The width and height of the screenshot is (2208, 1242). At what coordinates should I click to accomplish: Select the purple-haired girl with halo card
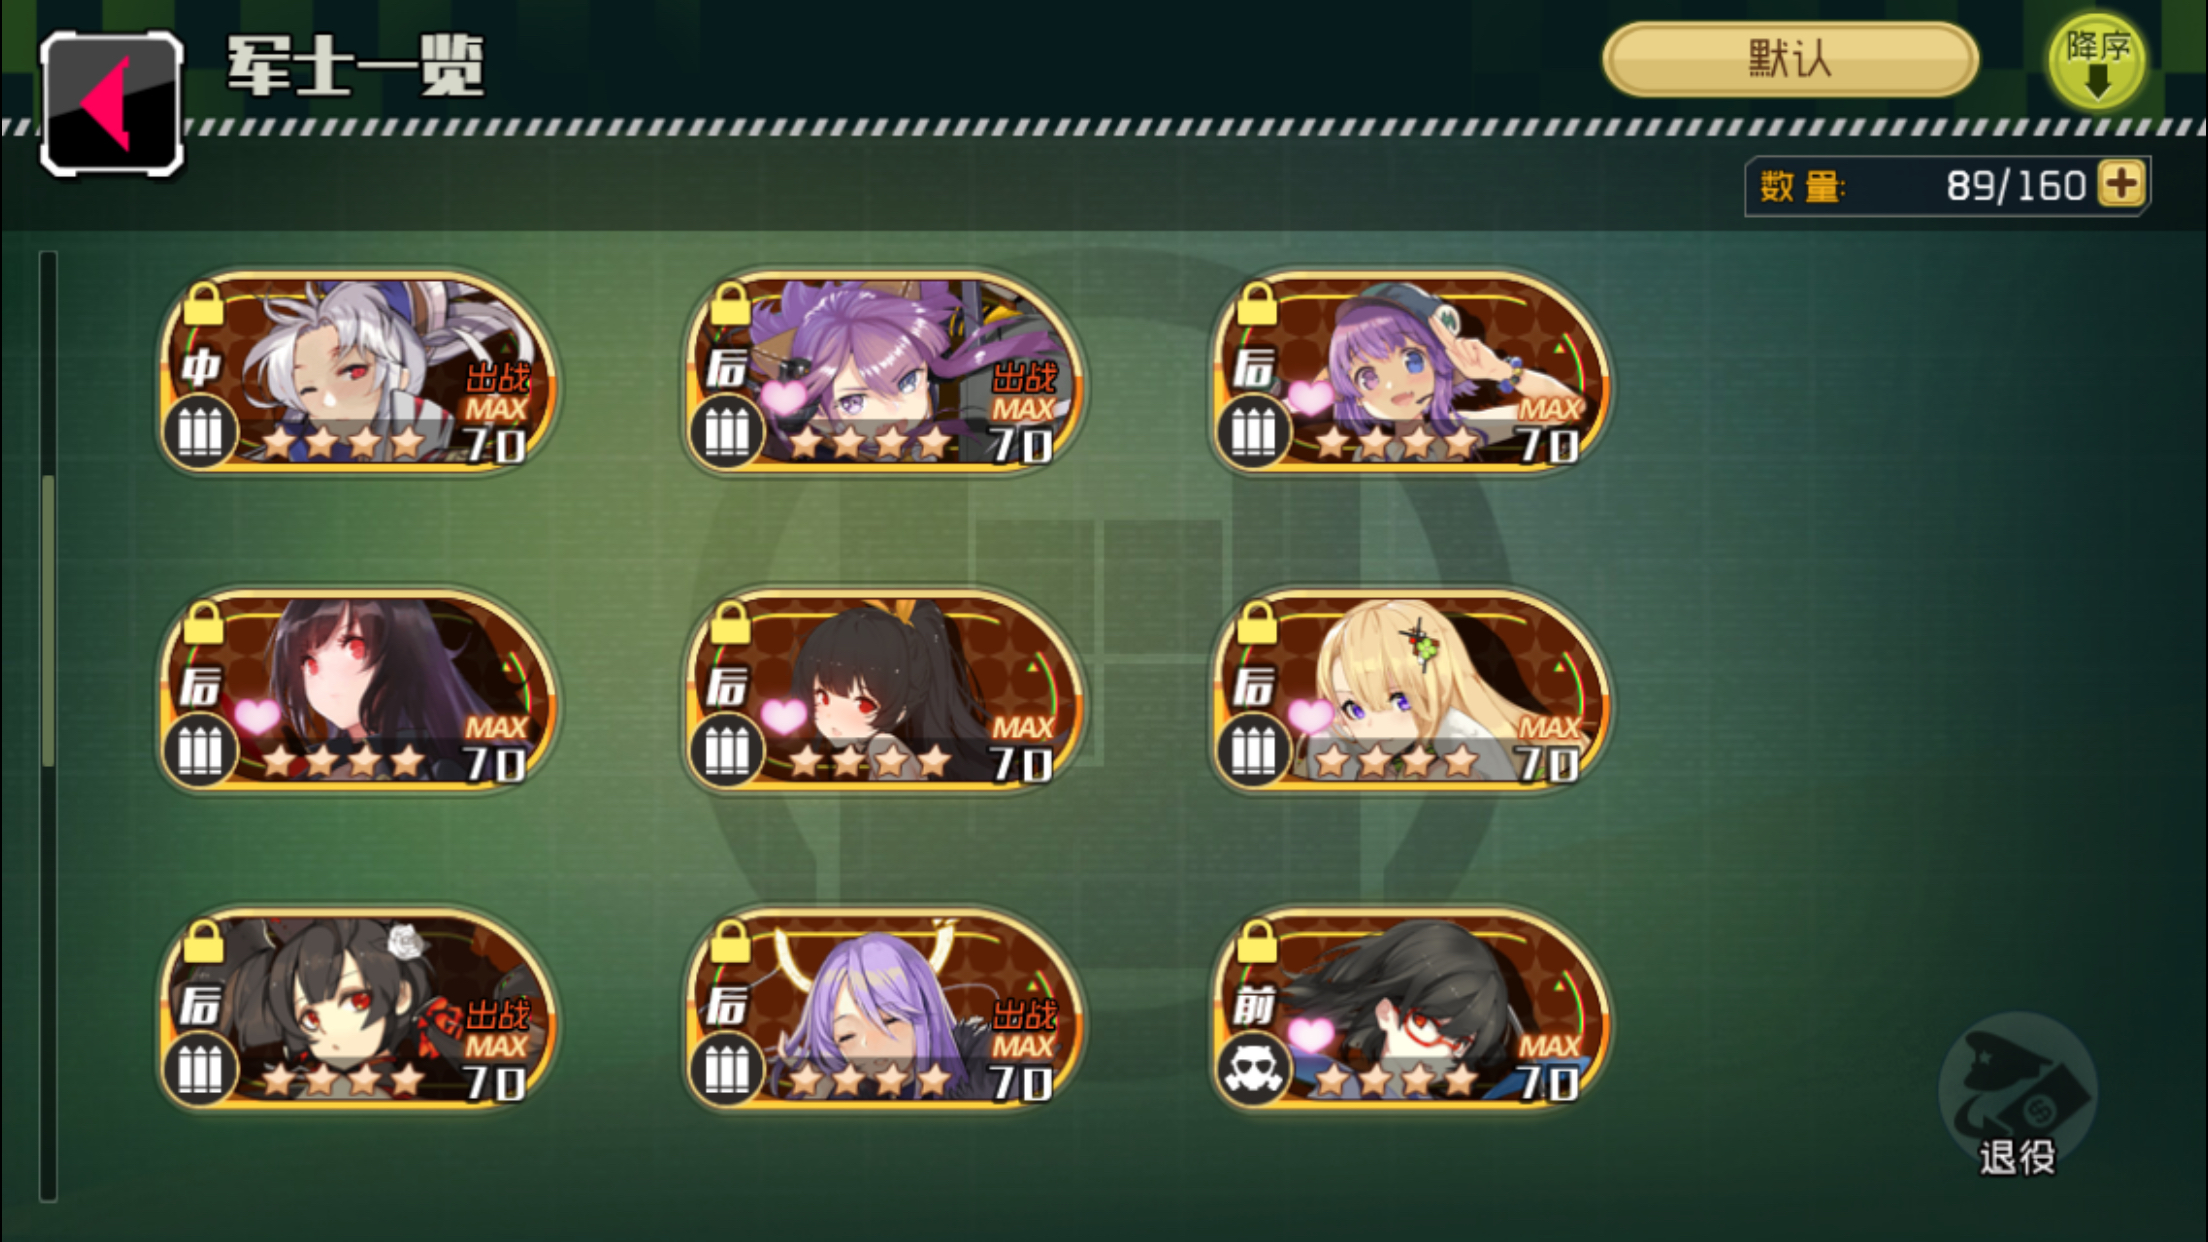point(885,1009)
